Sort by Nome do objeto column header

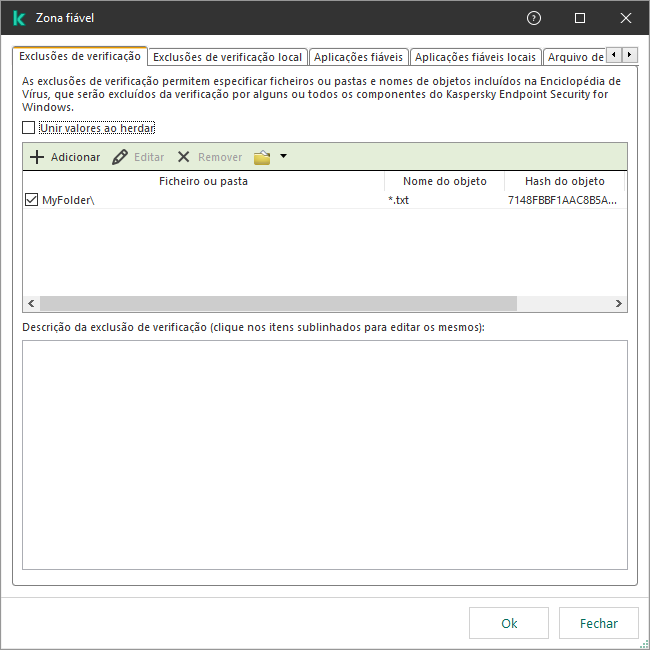[x=444, y=181]
